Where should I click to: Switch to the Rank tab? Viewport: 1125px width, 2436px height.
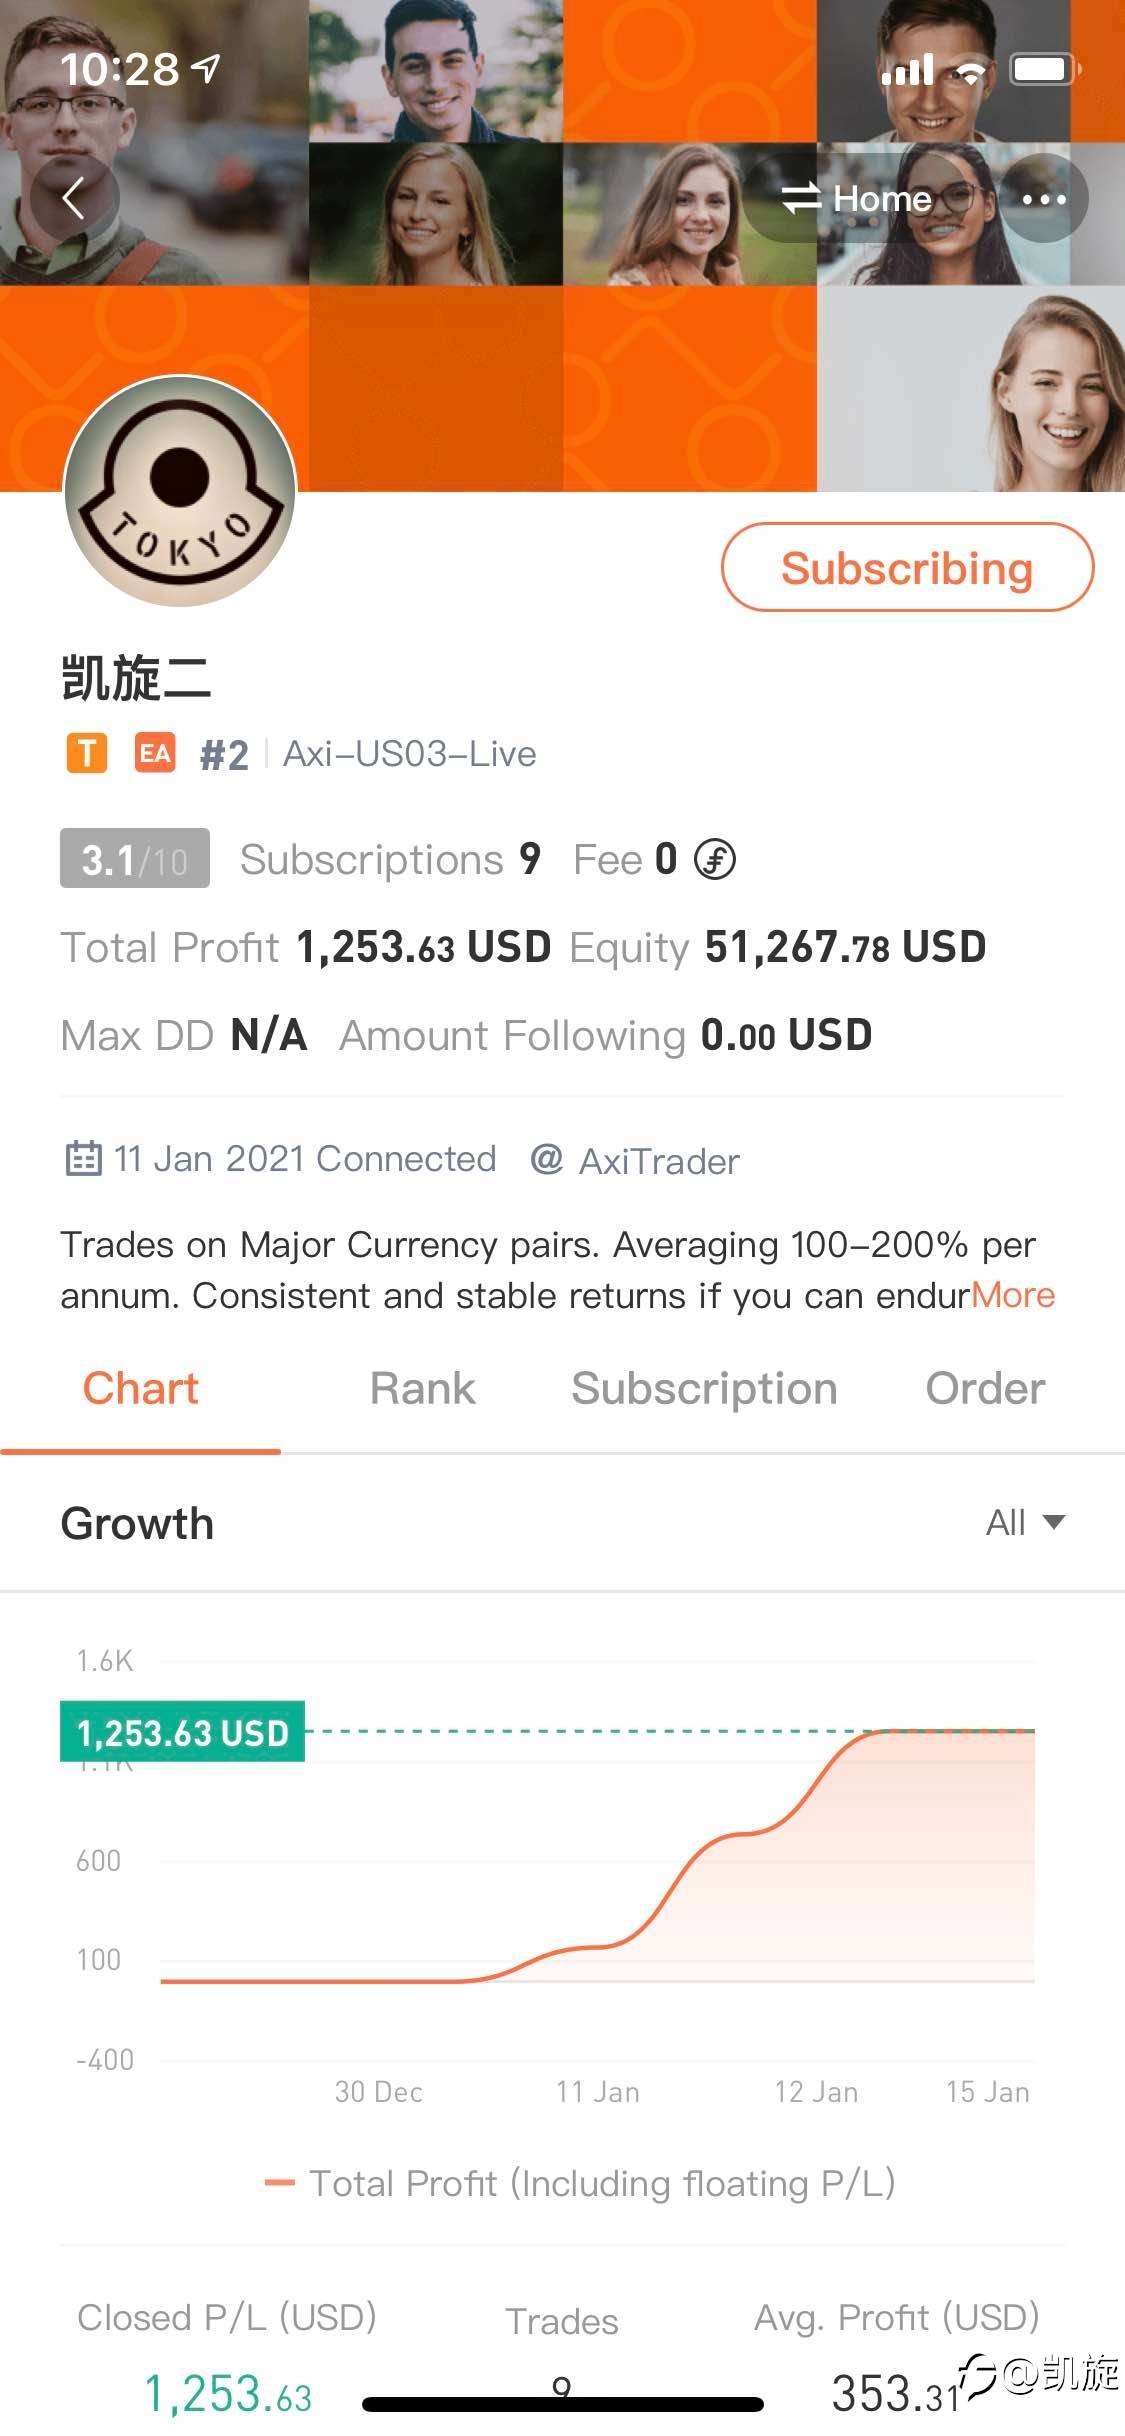422,1389
